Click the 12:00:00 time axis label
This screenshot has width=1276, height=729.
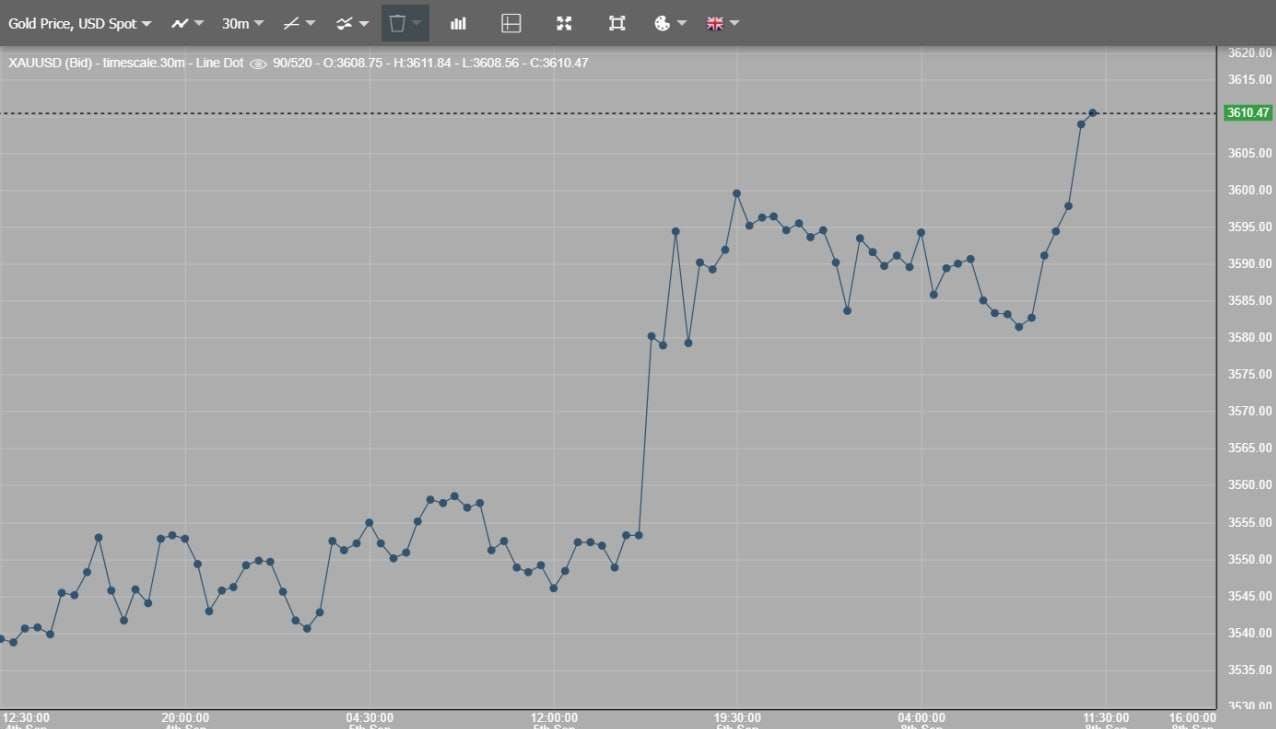pyautogui.click(x=554, y=717)
